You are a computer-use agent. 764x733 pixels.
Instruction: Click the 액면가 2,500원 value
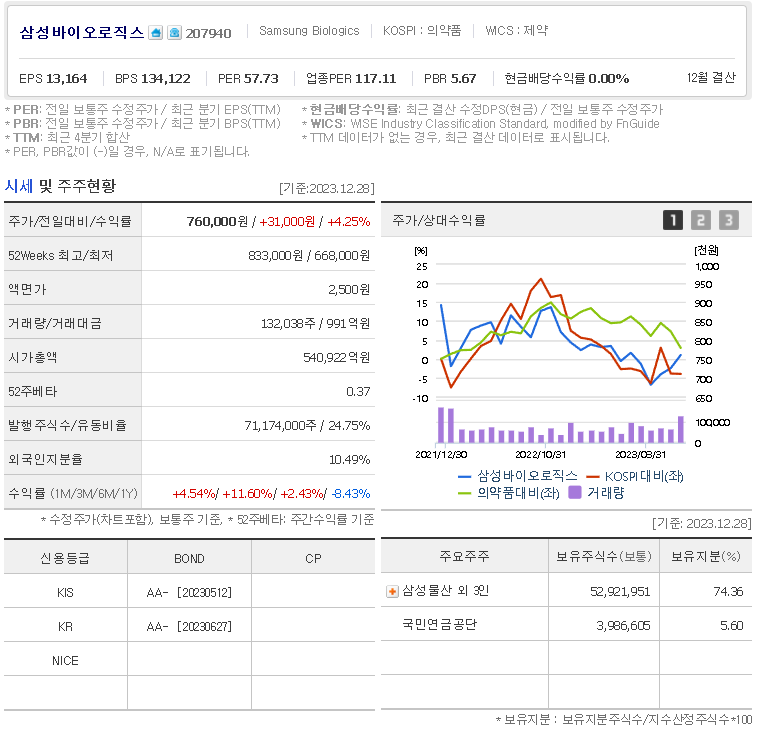click(349, 289)
